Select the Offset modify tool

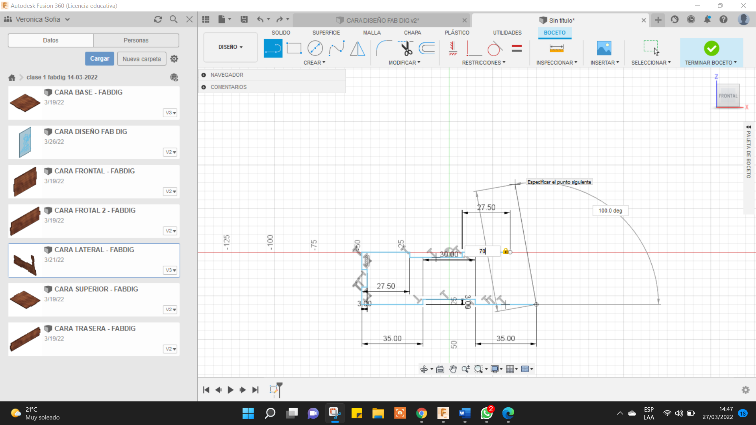point(427,49)
